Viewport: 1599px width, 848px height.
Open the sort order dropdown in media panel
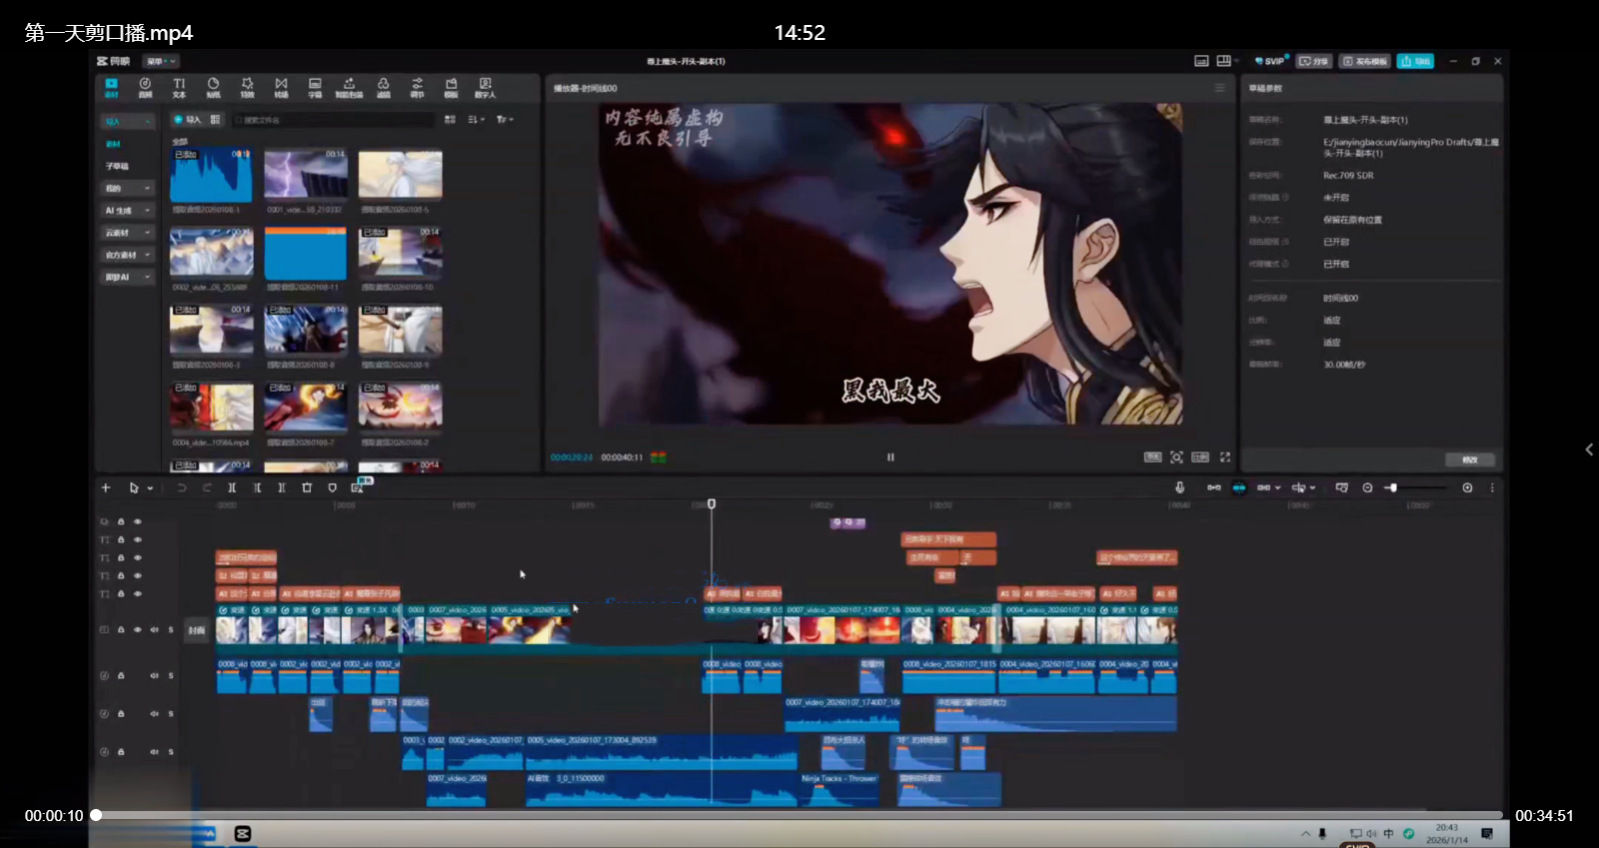tap(476, 119)
